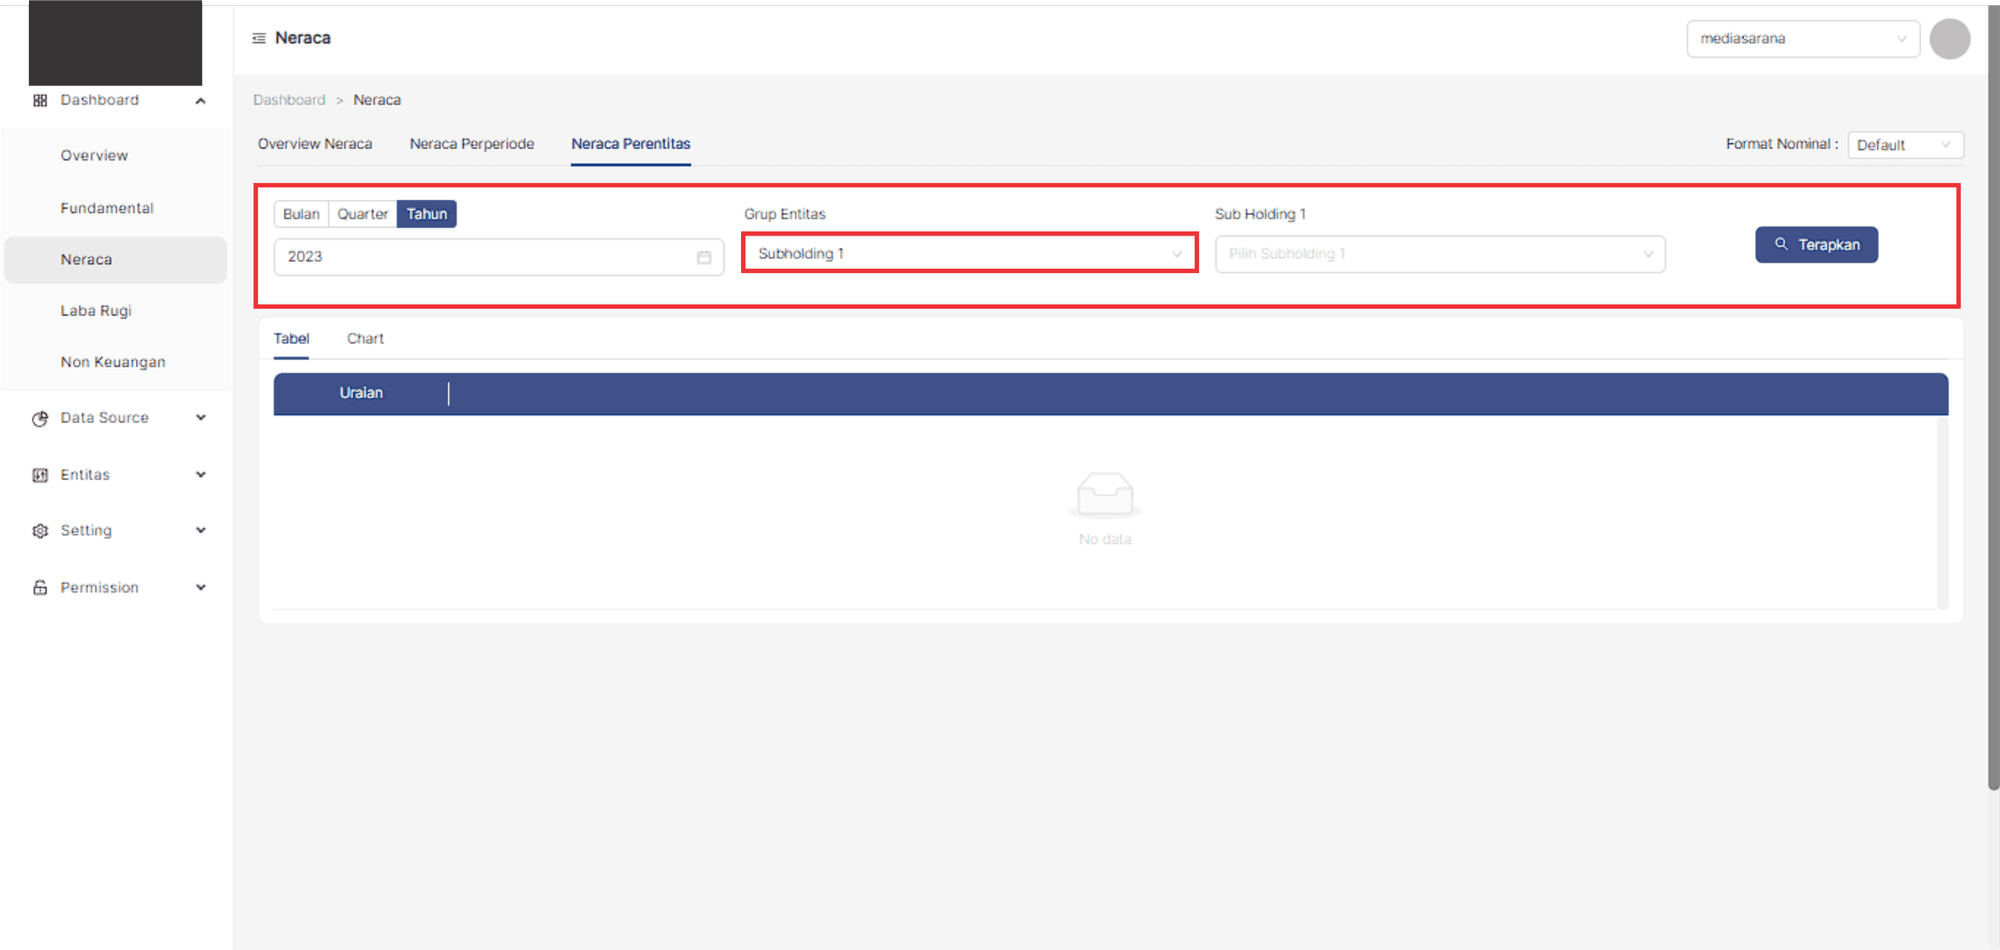
Task: Switch to the Chart tab
Action: 365,339
